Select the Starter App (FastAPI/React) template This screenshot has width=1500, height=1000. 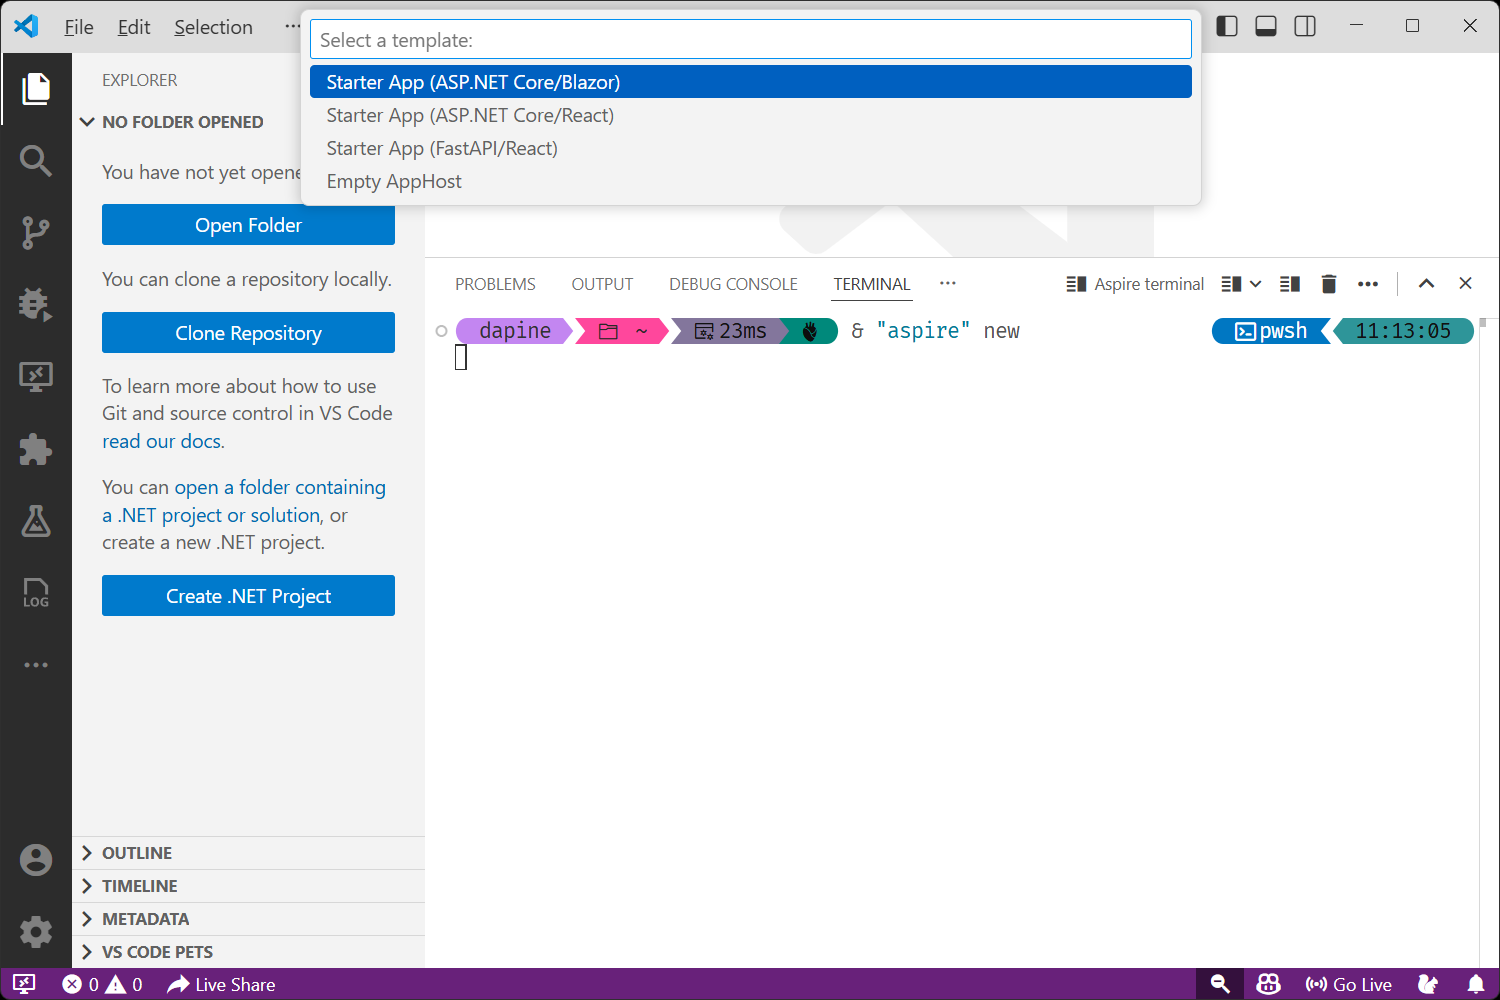(442, 148)
